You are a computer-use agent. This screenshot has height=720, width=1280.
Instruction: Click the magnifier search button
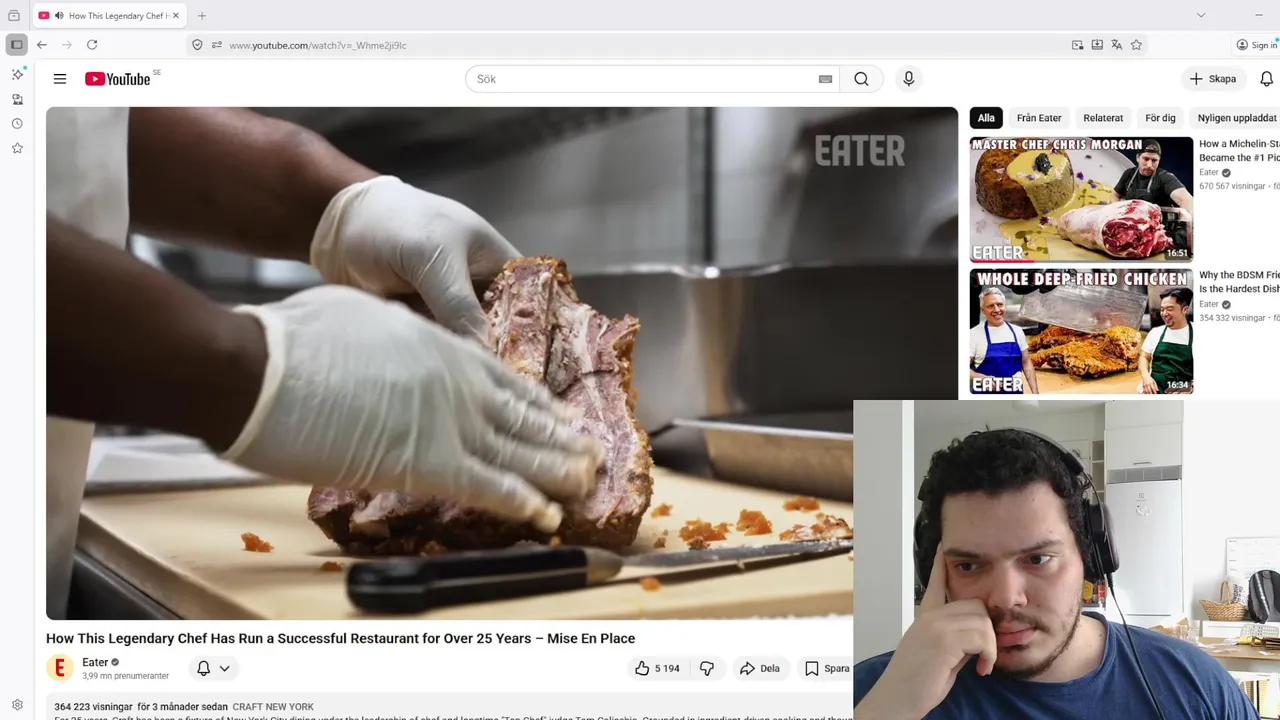861,79
